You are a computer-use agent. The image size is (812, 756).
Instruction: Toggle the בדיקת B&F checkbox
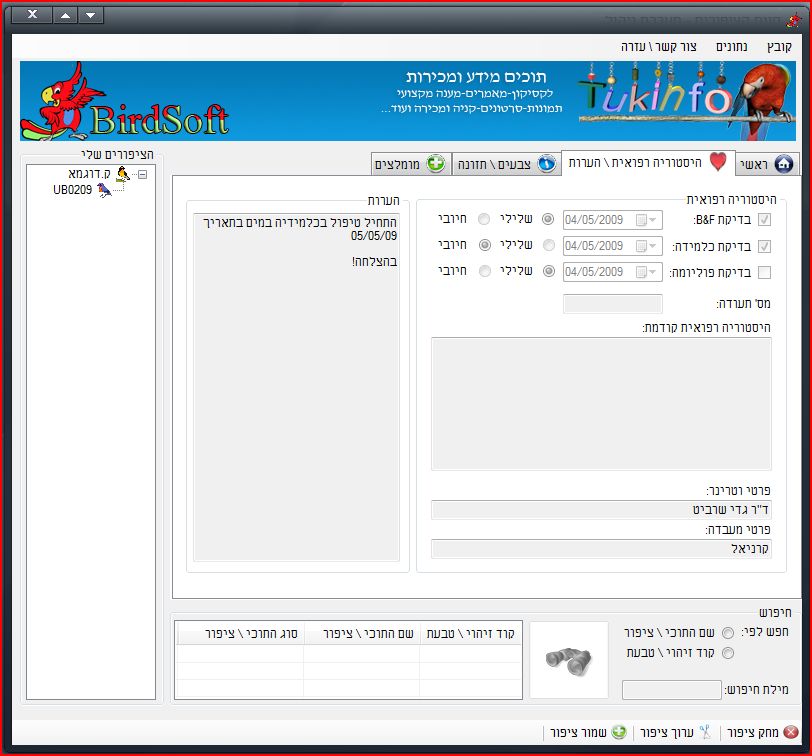tap(765, 220)
